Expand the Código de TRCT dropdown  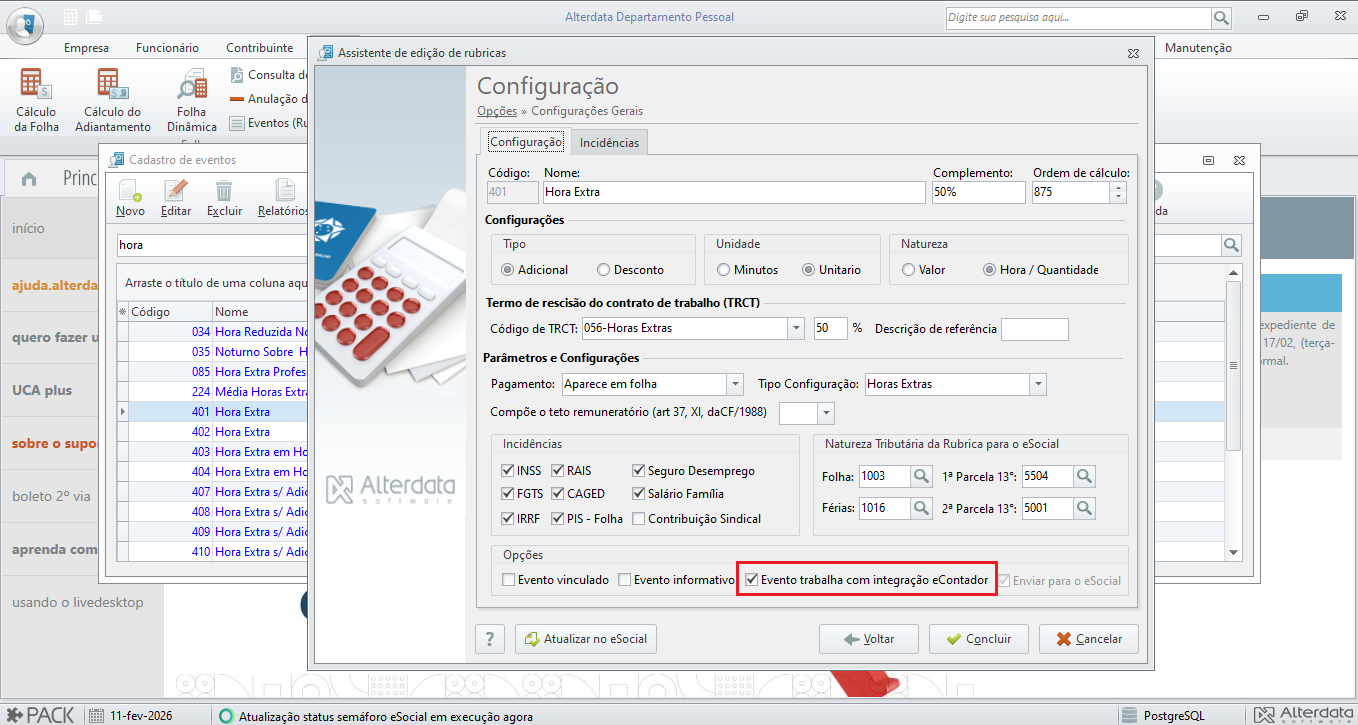pos(795,328)
